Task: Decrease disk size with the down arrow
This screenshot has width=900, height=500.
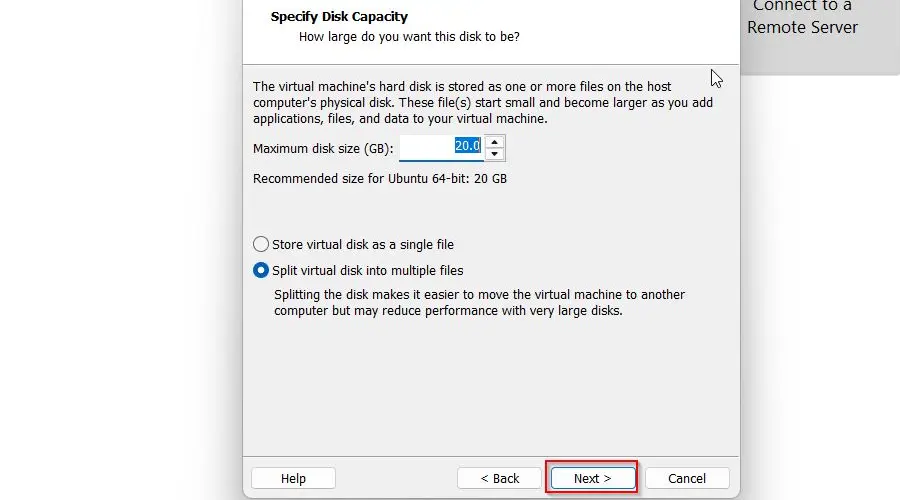Action: click(x=495, y=154)
